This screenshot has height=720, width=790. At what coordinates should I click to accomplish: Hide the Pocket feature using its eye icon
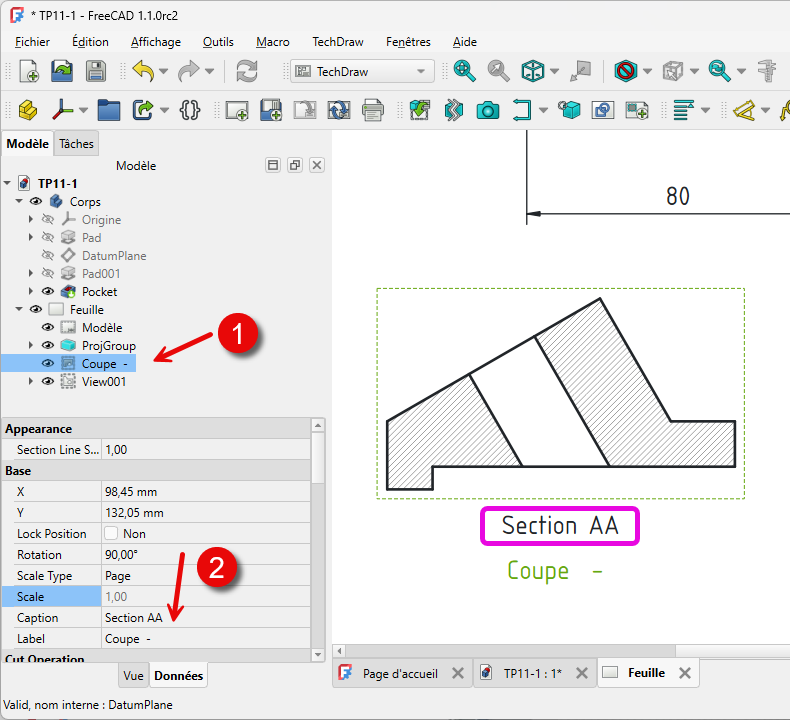coord(48,292)
